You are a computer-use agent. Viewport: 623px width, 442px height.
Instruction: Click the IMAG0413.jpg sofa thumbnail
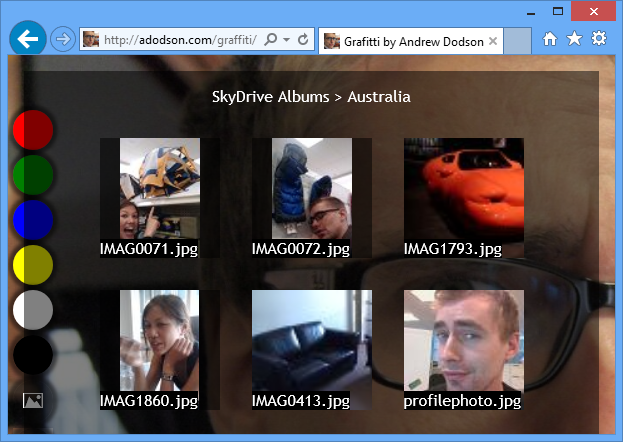click(311, 340)
